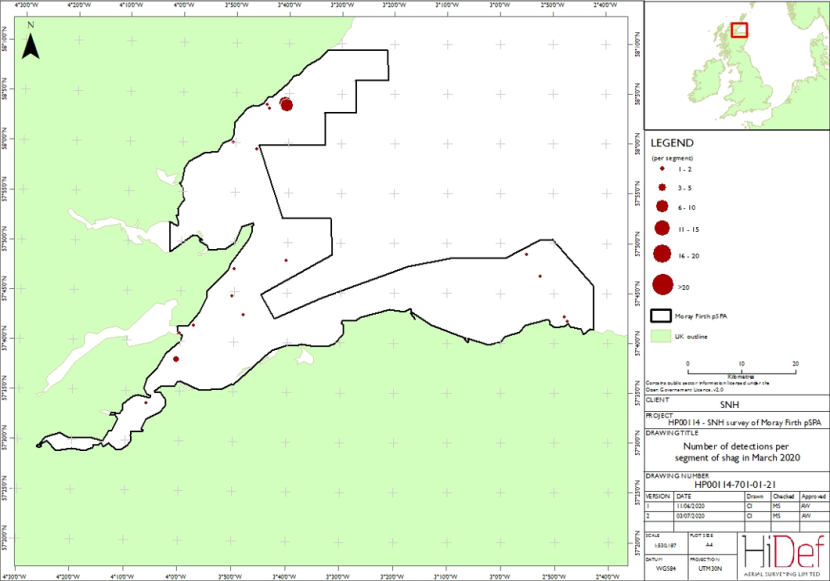
Task: Click the Moray Firth pSPA legend box
Action: coord(661,316)
